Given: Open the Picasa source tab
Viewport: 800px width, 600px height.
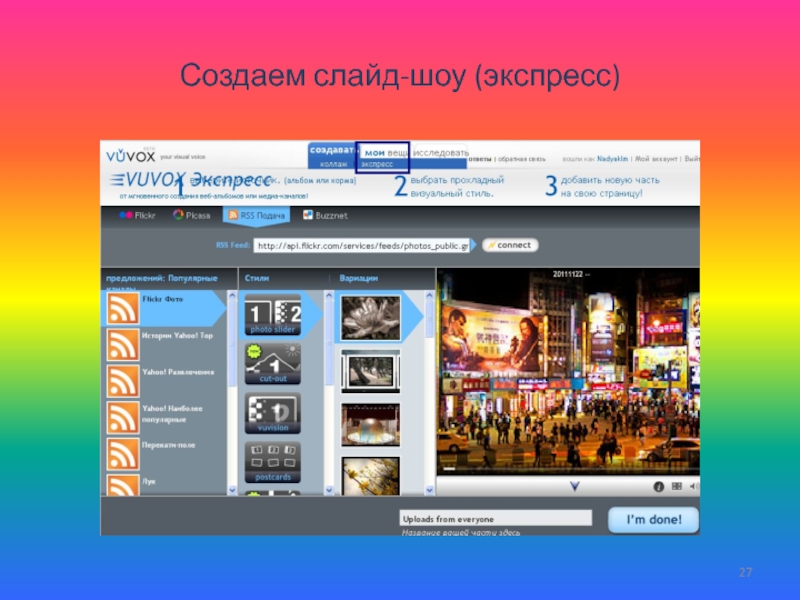Looking at the screenshot, I should (192, 215).
